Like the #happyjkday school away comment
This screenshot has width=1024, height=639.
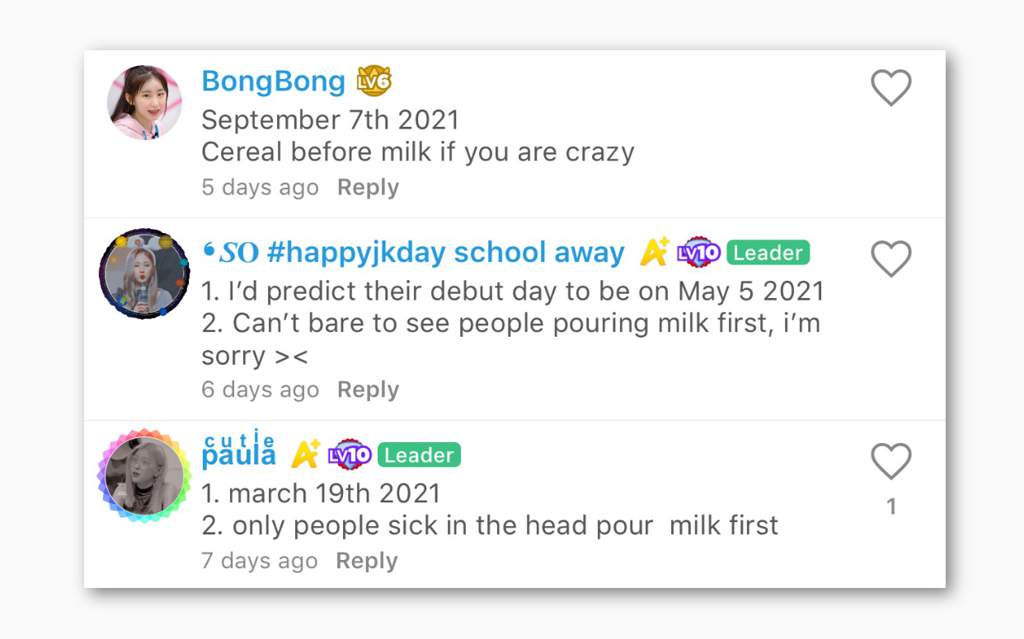click(x=891, y=258)
